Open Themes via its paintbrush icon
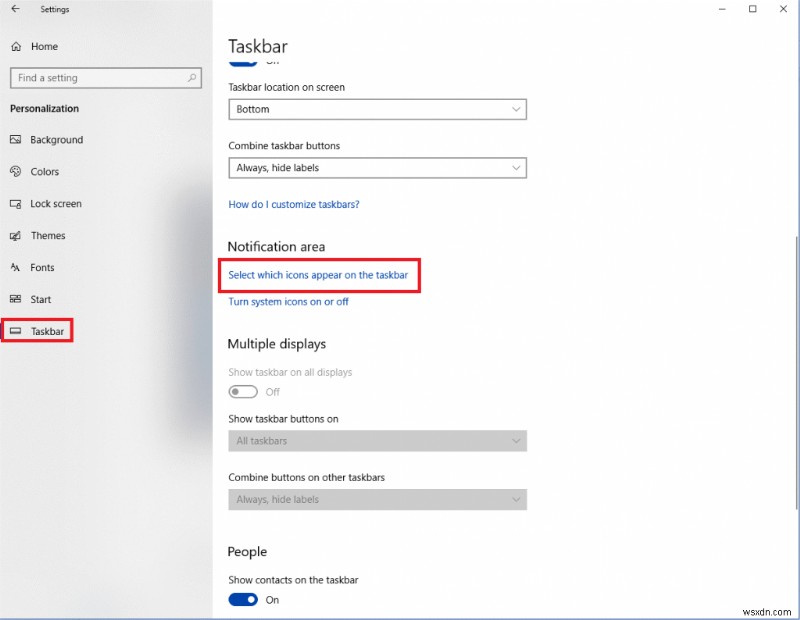800x620 pixels. (x=16, y=236)
